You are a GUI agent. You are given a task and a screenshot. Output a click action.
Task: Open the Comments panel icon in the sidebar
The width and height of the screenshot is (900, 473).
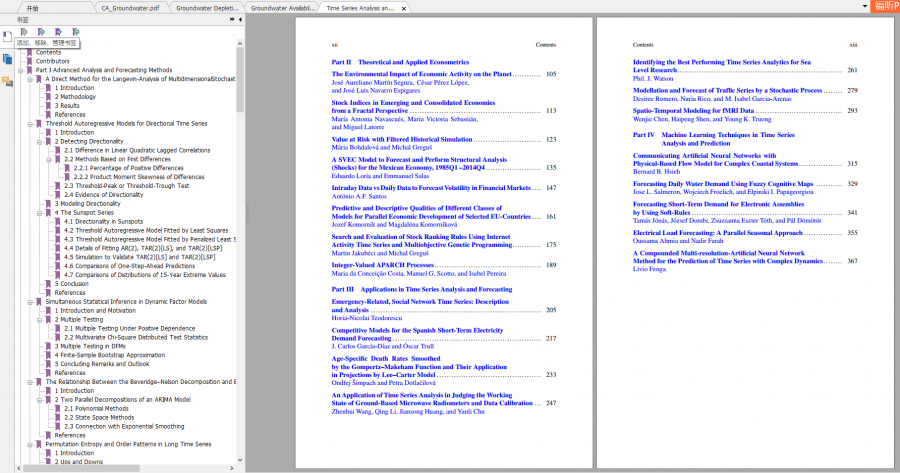point(7,82)
